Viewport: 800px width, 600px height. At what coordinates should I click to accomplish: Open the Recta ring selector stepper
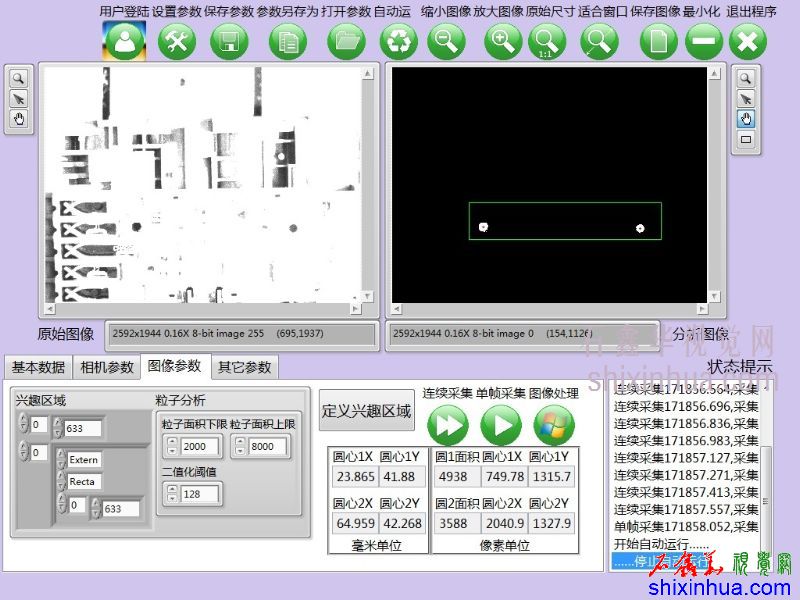click(61, 481)
